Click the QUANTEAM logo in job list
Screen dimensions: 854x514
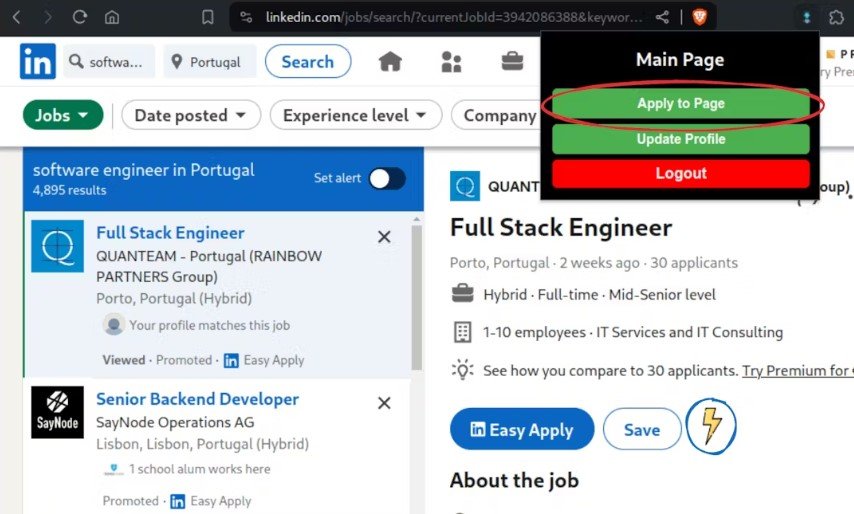pyautogui.click(x=57, y=246)
